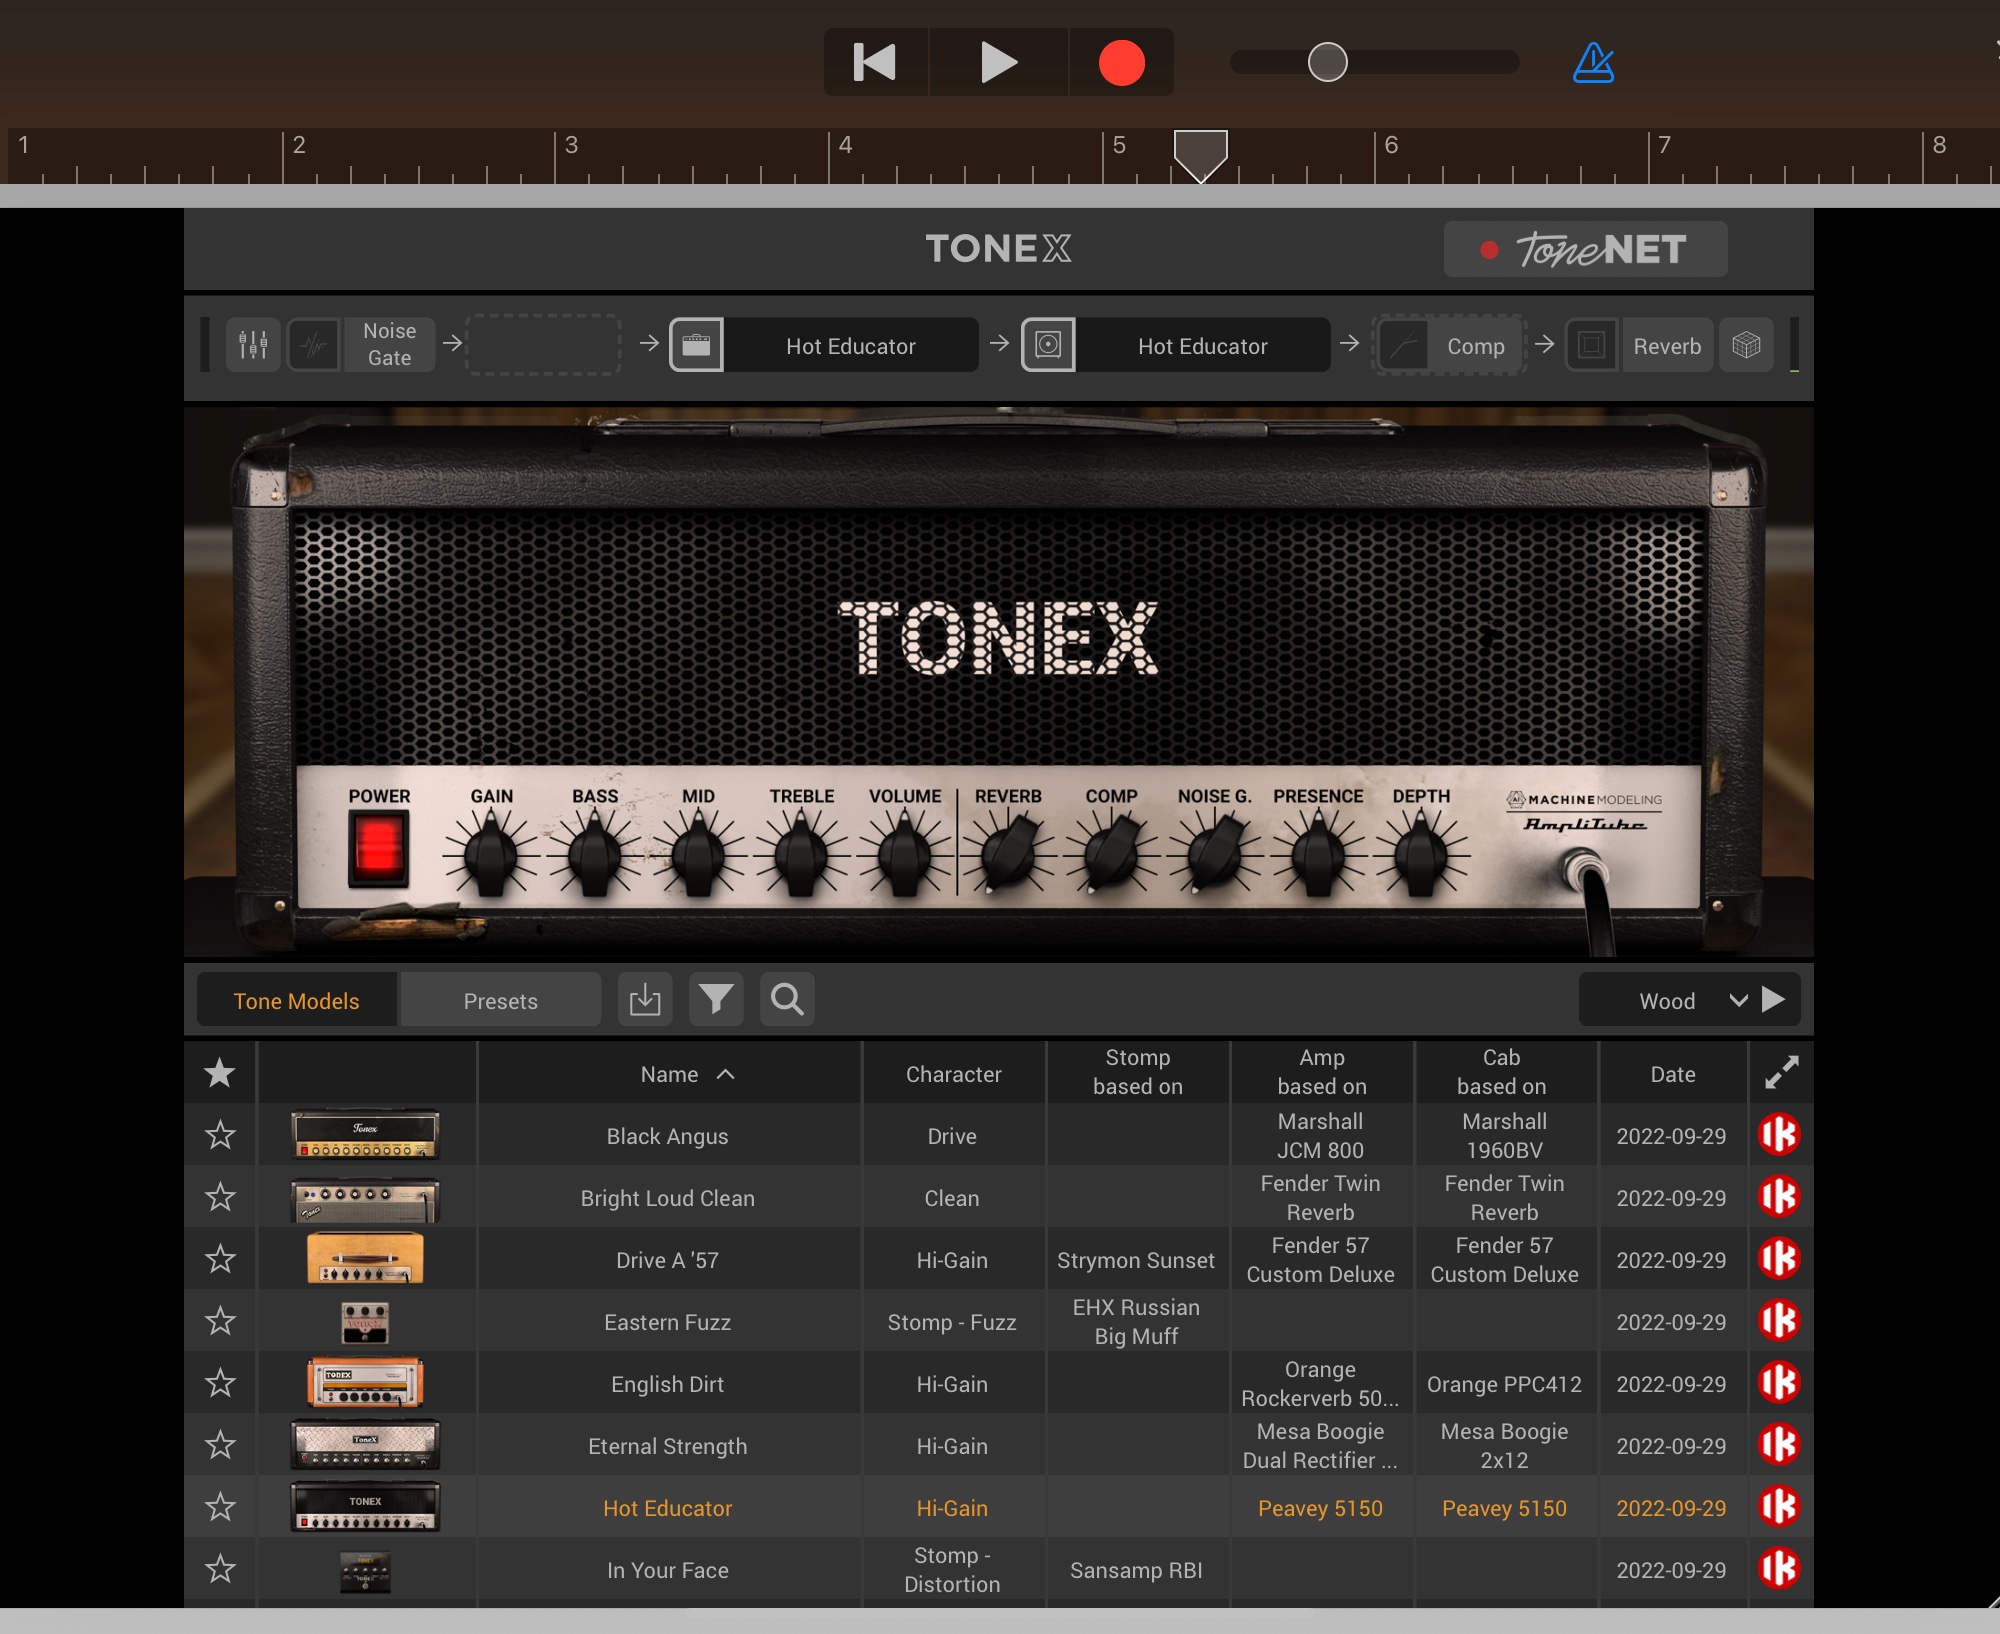Select the Comp block in the chain
Screen dimensions: 2000x1634
coord(1476,345)
